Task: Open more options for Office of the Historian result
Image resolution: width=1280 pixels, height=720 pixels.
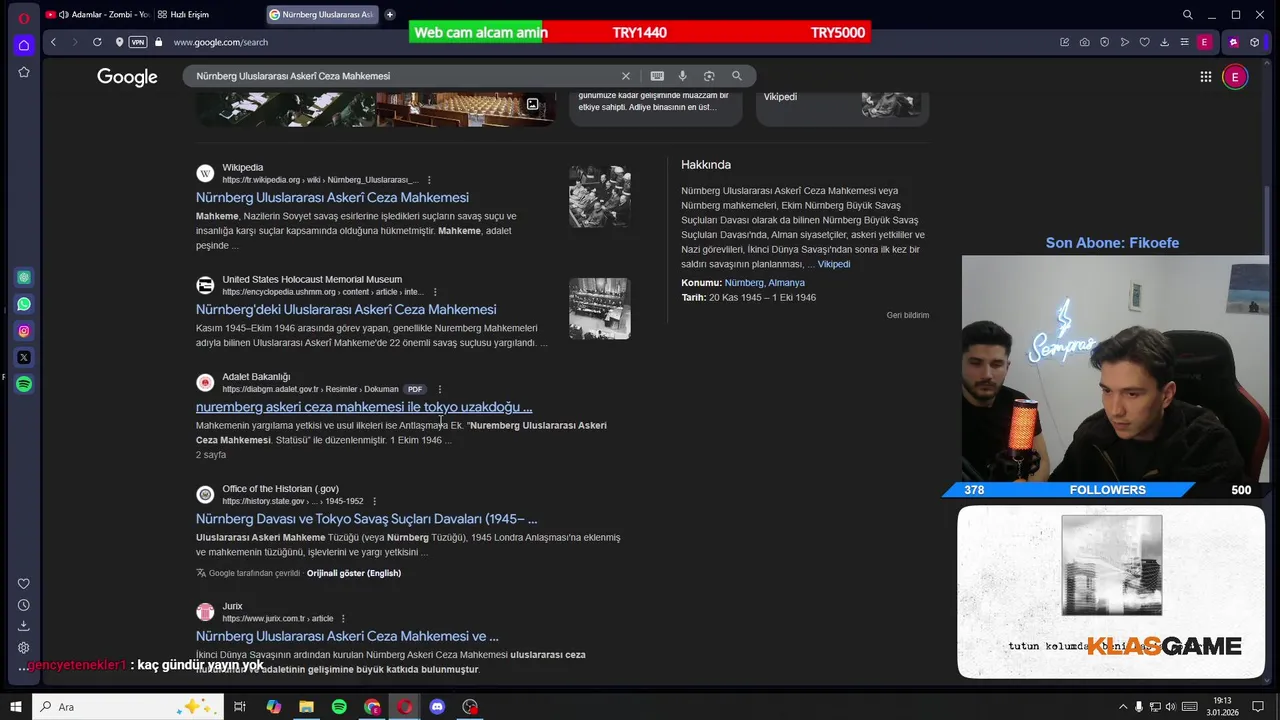Action: (x=374, y=501)
